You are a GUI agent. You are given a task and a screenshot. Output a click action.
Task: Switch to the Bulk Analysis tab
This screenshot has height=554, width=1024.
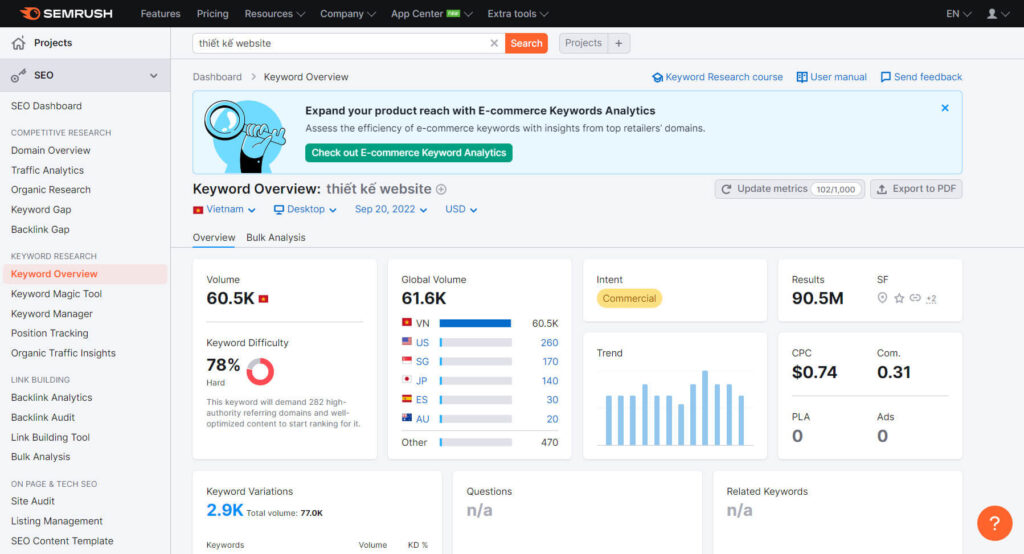tap(275, 238)
